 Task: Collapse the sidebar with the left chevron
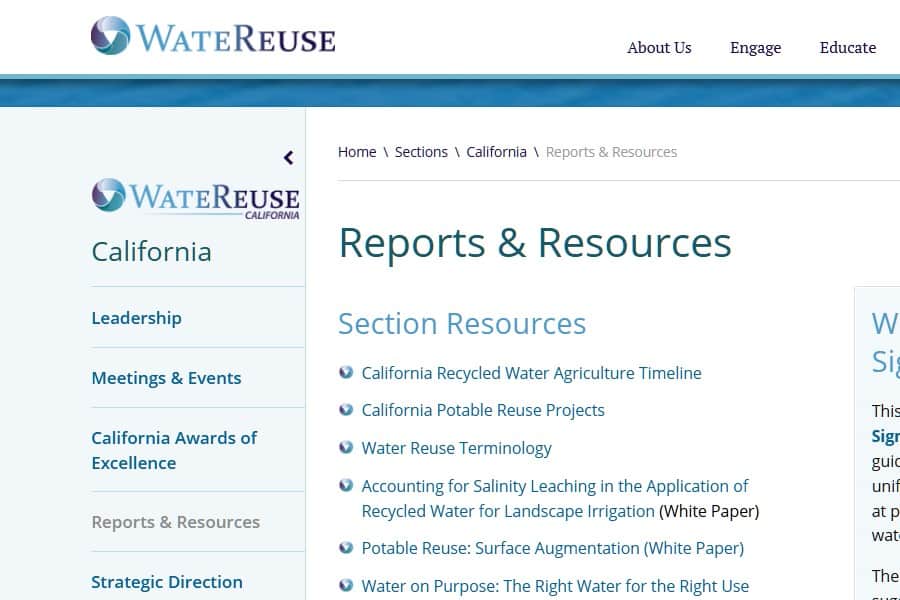(x=288, y=157)
